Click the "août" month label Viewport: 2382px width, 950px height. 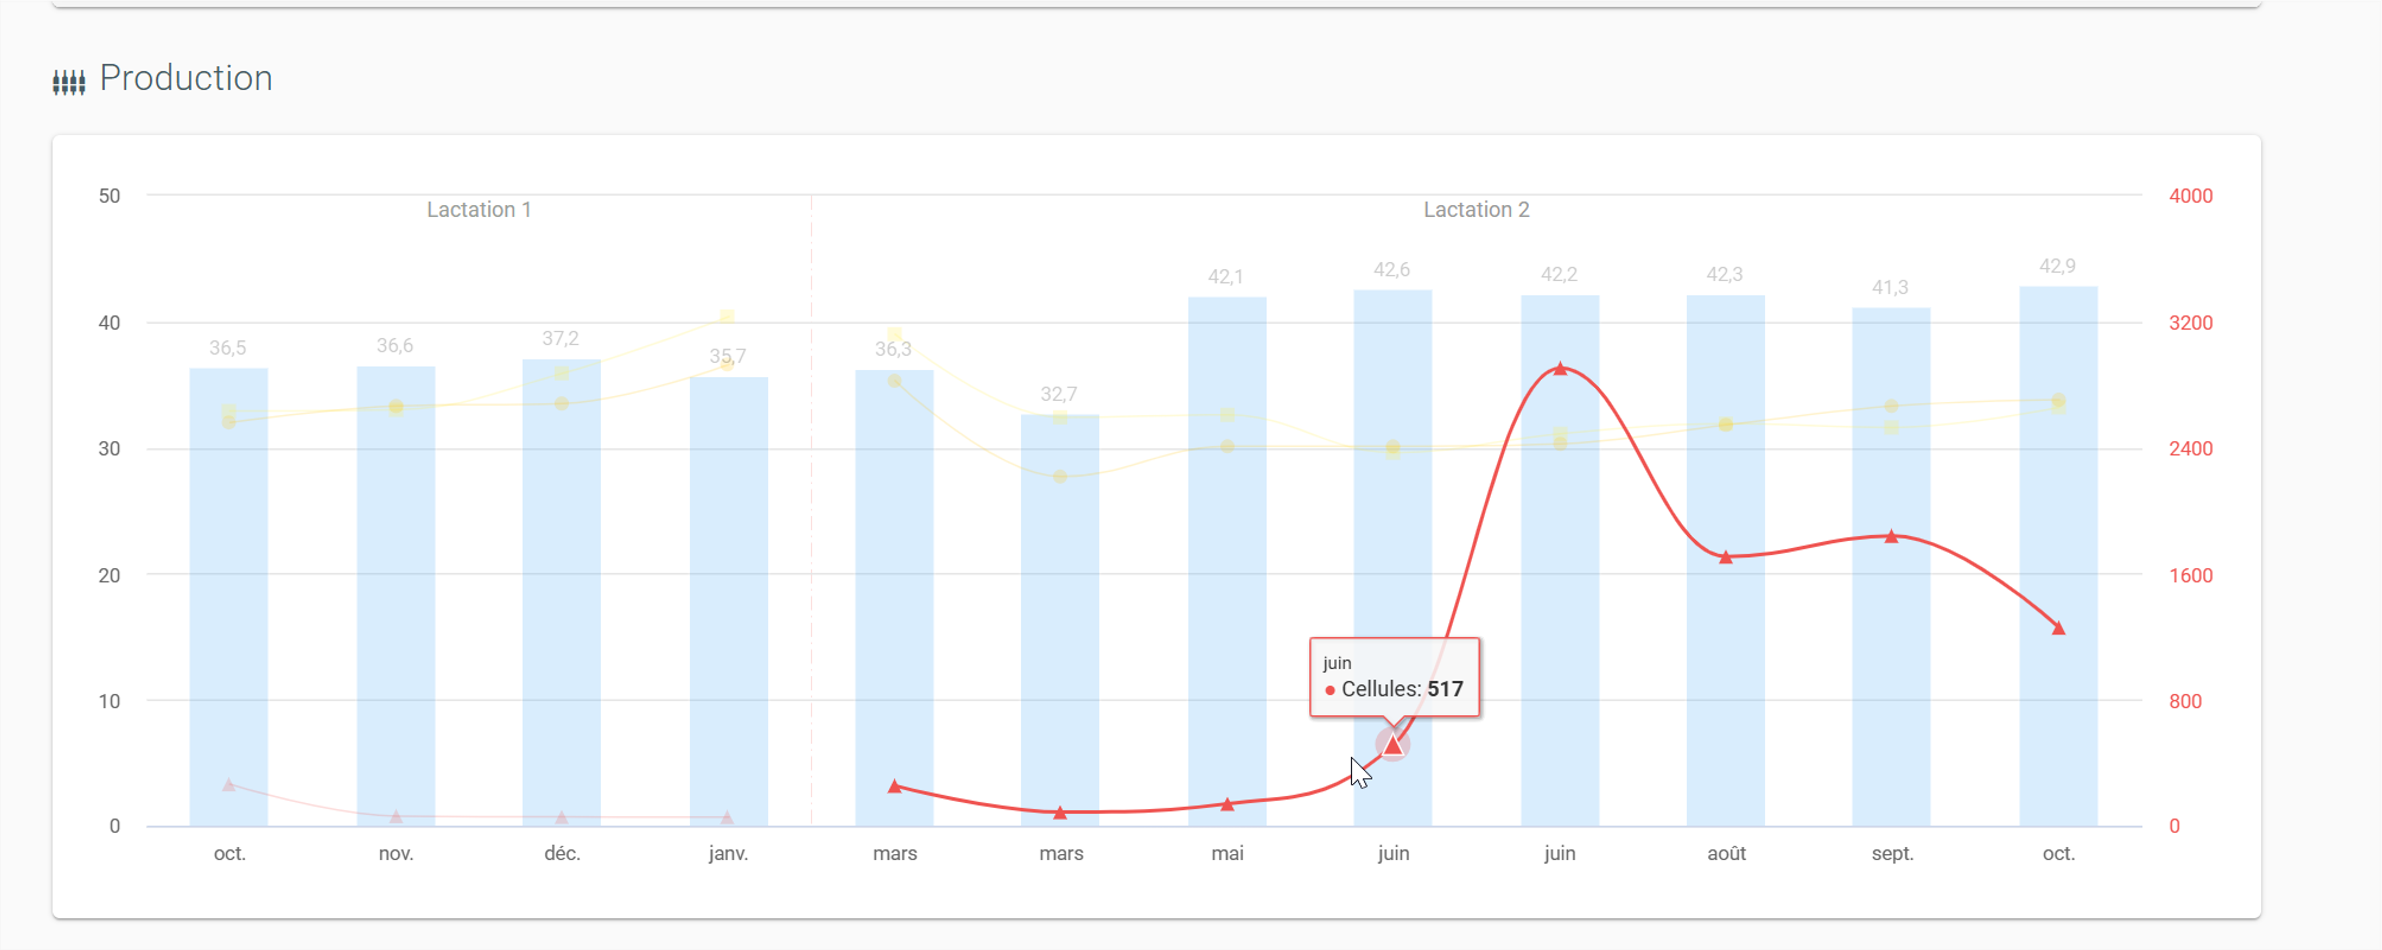click(x=1726, y=854)
